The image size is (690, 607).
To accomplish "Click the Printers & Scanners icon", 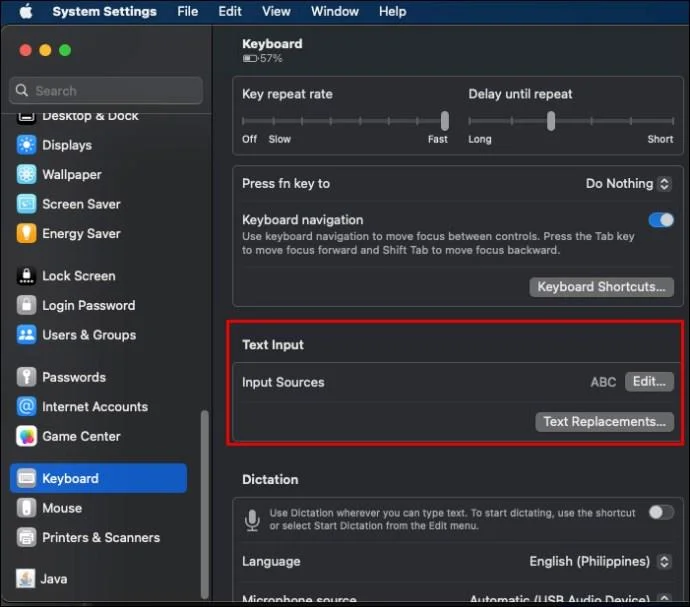I will (26, 537).
